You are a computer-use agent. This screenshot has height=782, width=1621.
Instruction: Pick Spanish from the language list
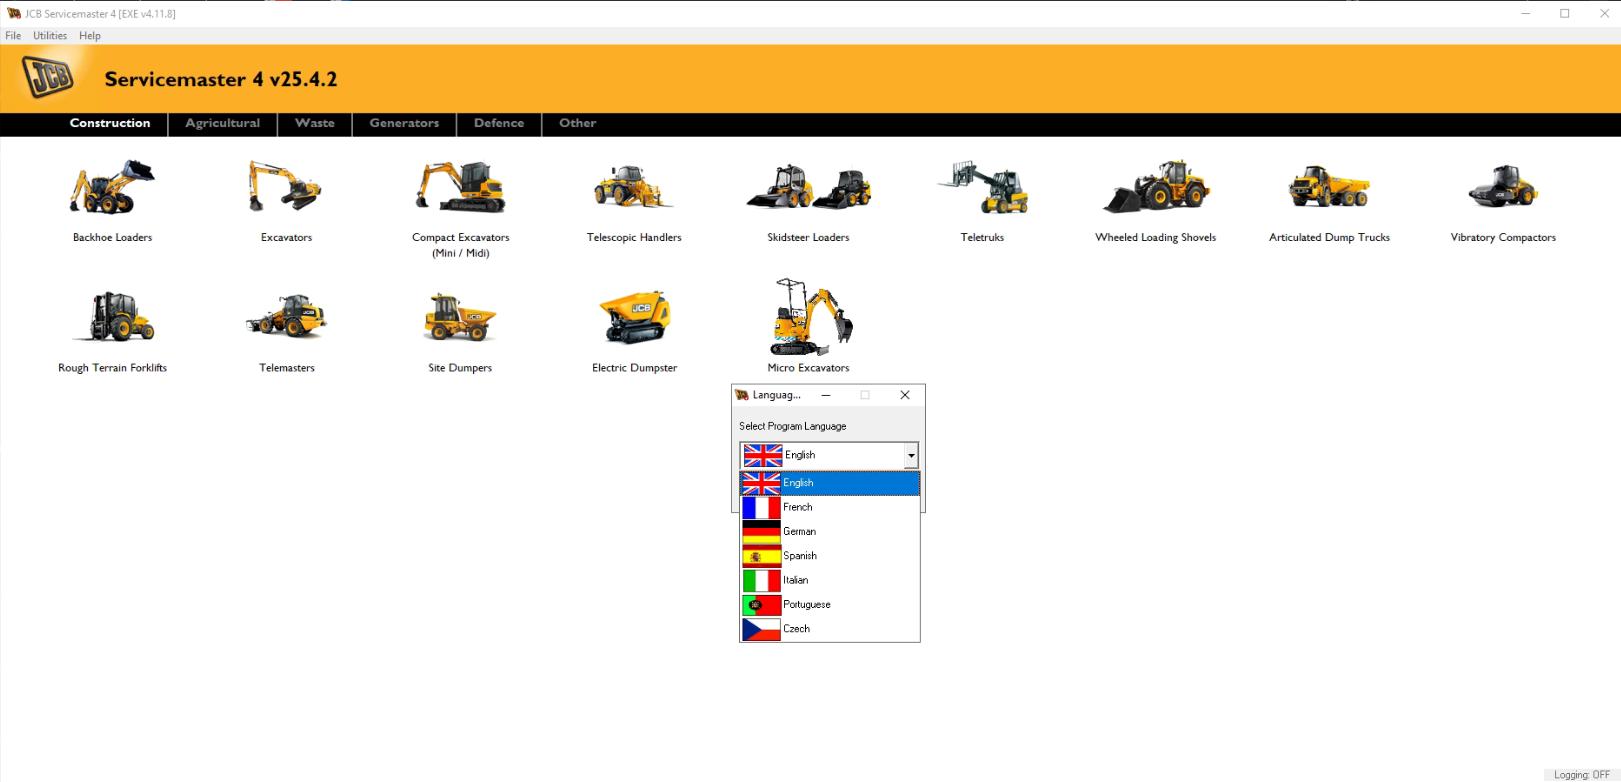point(830,556)
